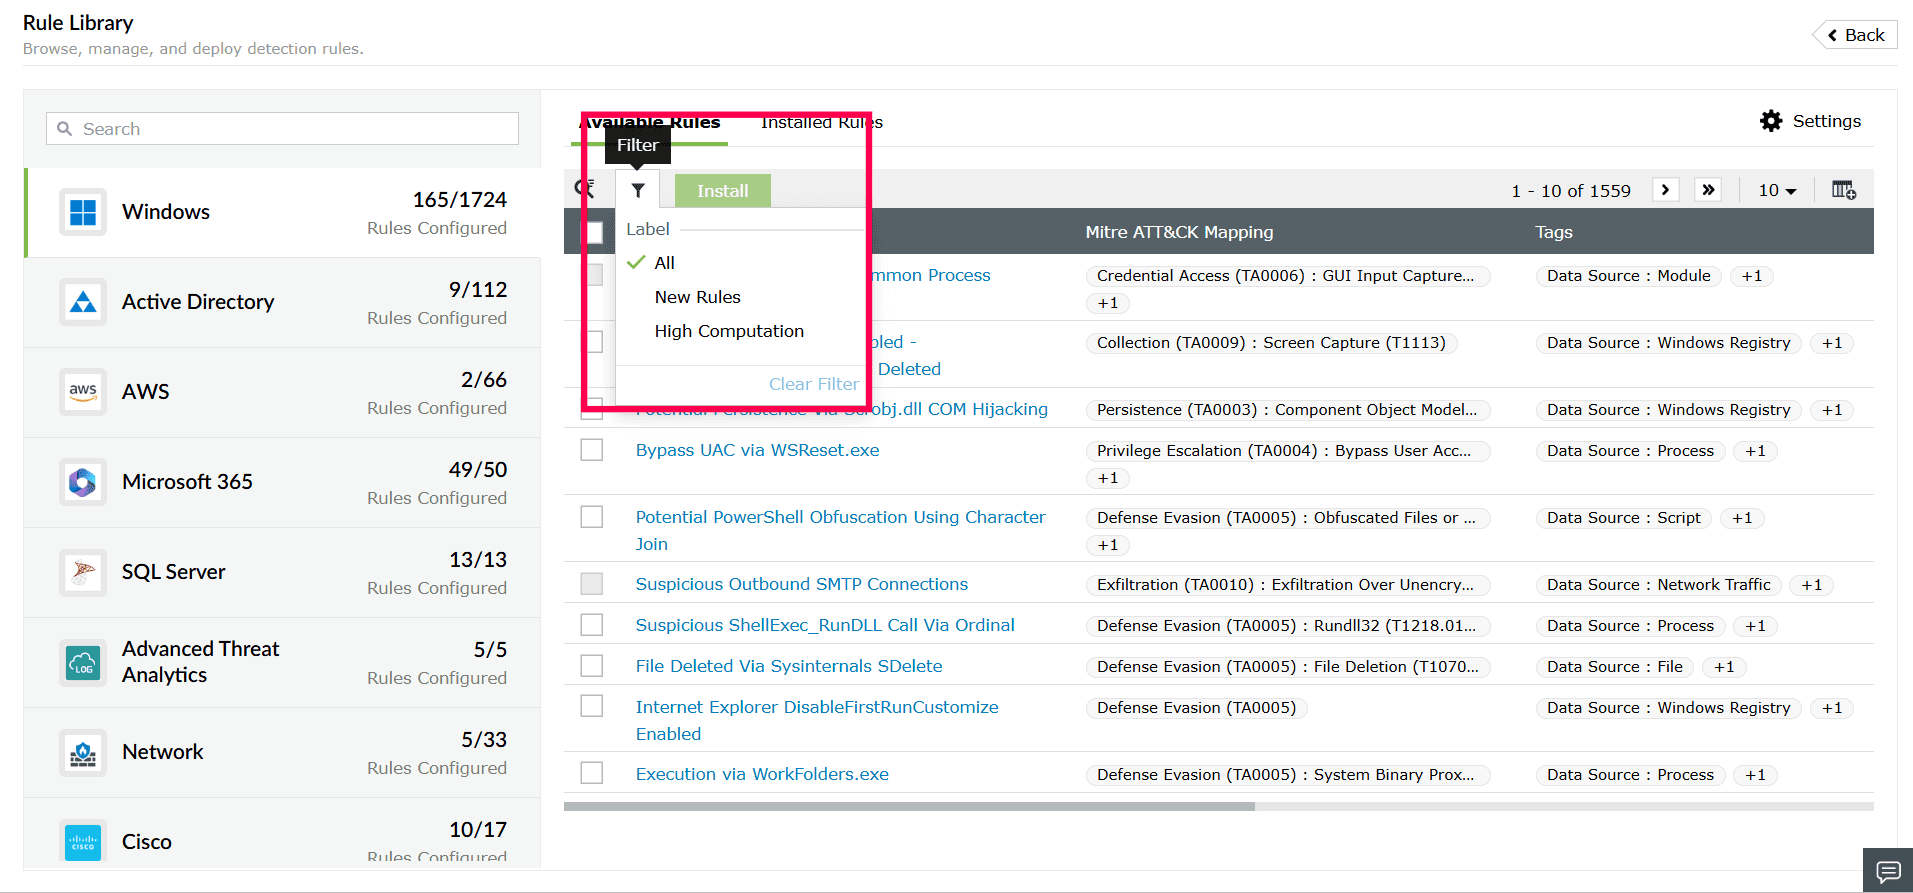Go to the next page arrow
The image size is (1913, 893).
[x=1665, y=190]
